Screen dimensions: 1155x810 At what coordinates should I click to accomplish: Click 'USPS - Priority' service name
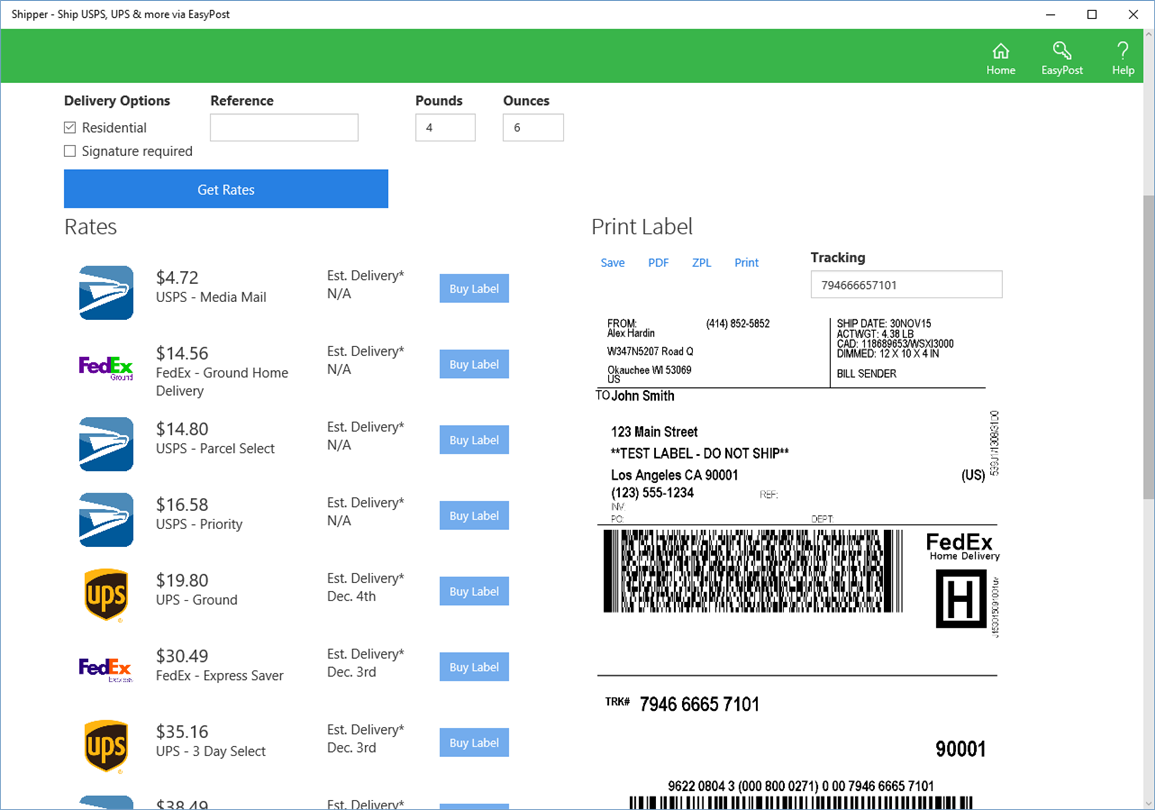point(199,524)
